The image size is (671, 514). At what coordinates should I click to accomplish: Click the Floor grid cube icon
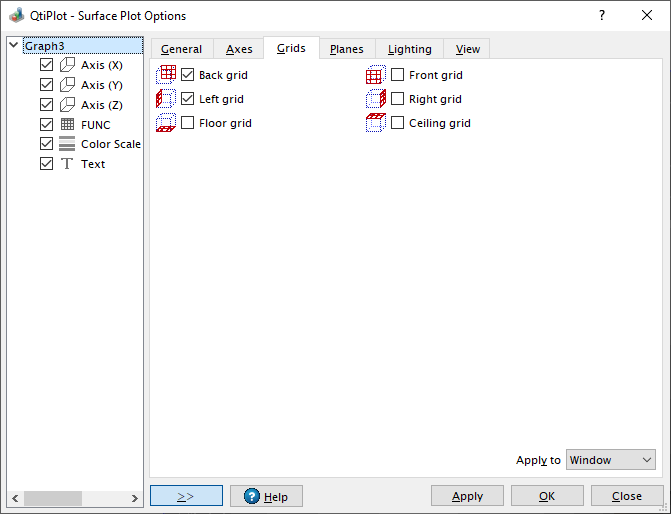(167, 123)
